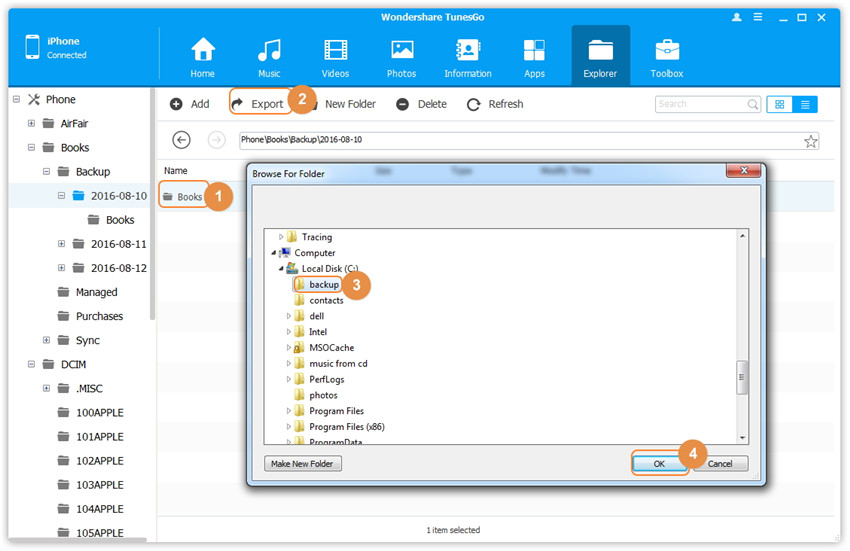
Task: Expand the dell folder in dialog
Action: coord(289,316)
